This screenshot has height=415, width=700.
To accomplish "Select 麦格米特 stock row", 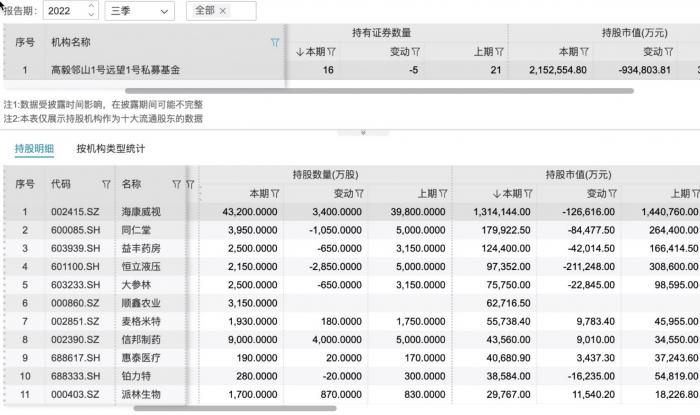I will pyautogui.click(x=351, y=322).
